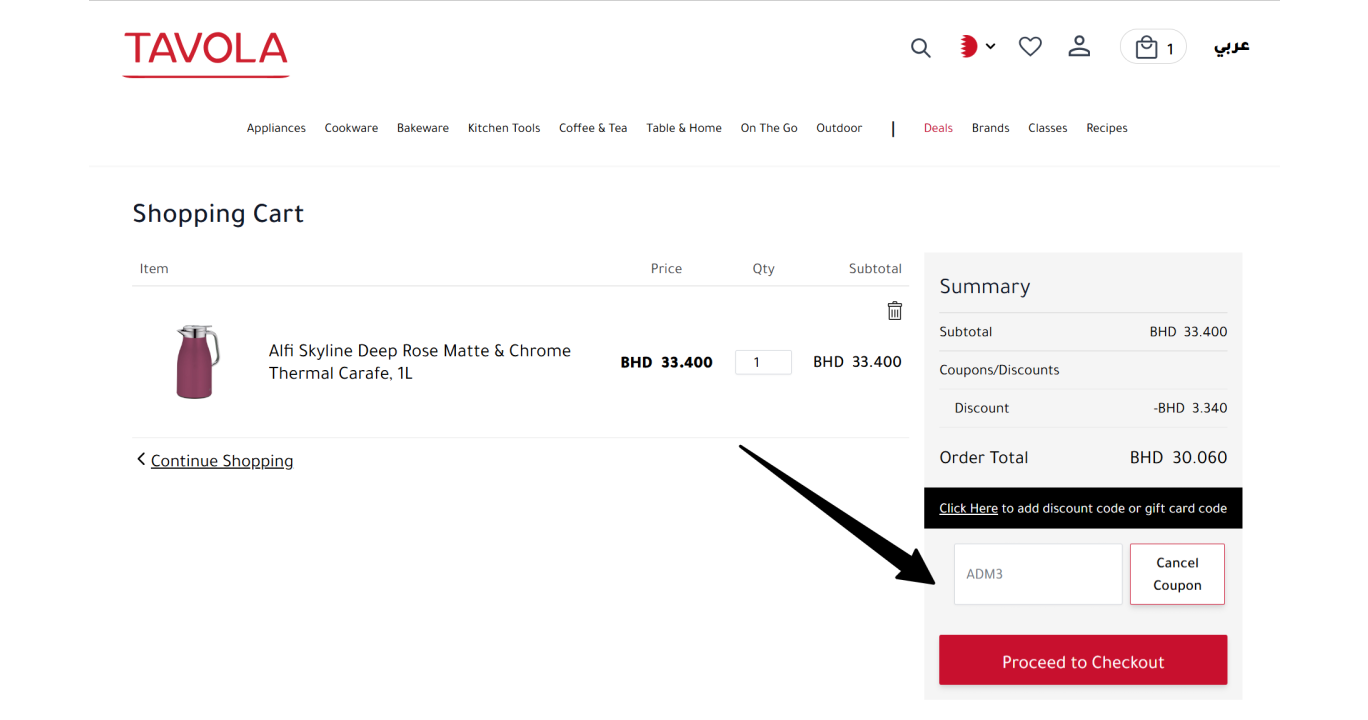Screen dimensions: 1368x720
Task: Click the Summary Subtotal value BHD 33.400
Action: (1188, 332)
